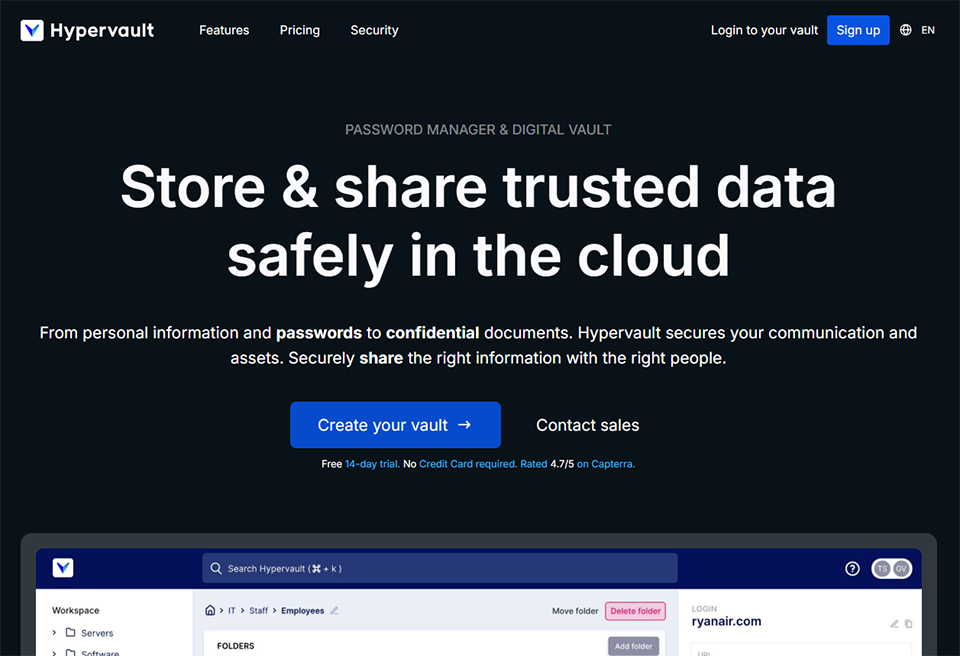Click the IT breadcrumb
Screen dimensions: 960x656
point(232,611)
